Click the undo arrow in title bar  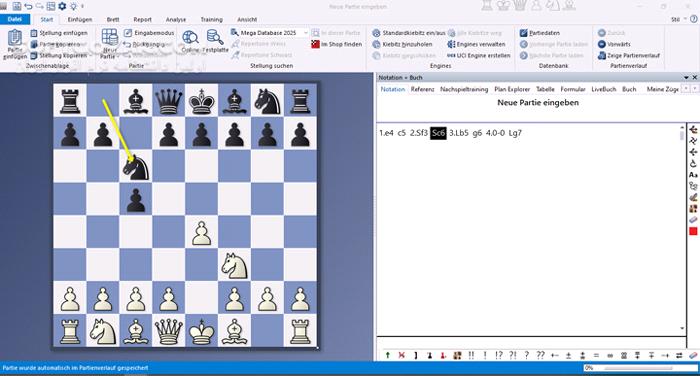click(29, 6)
